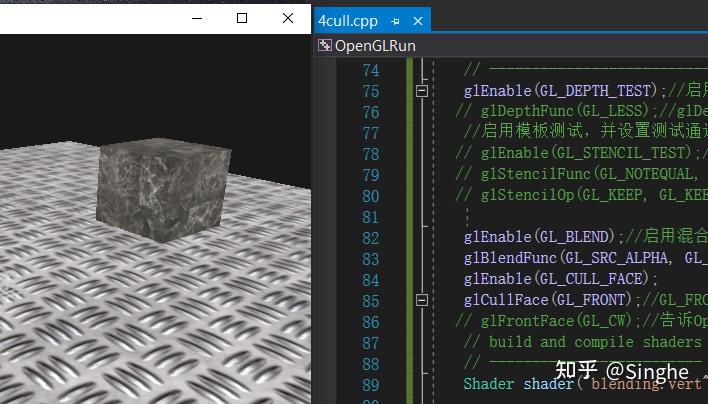
Task: Click the marble cube in the render window
Action: [x=163, y=189]
